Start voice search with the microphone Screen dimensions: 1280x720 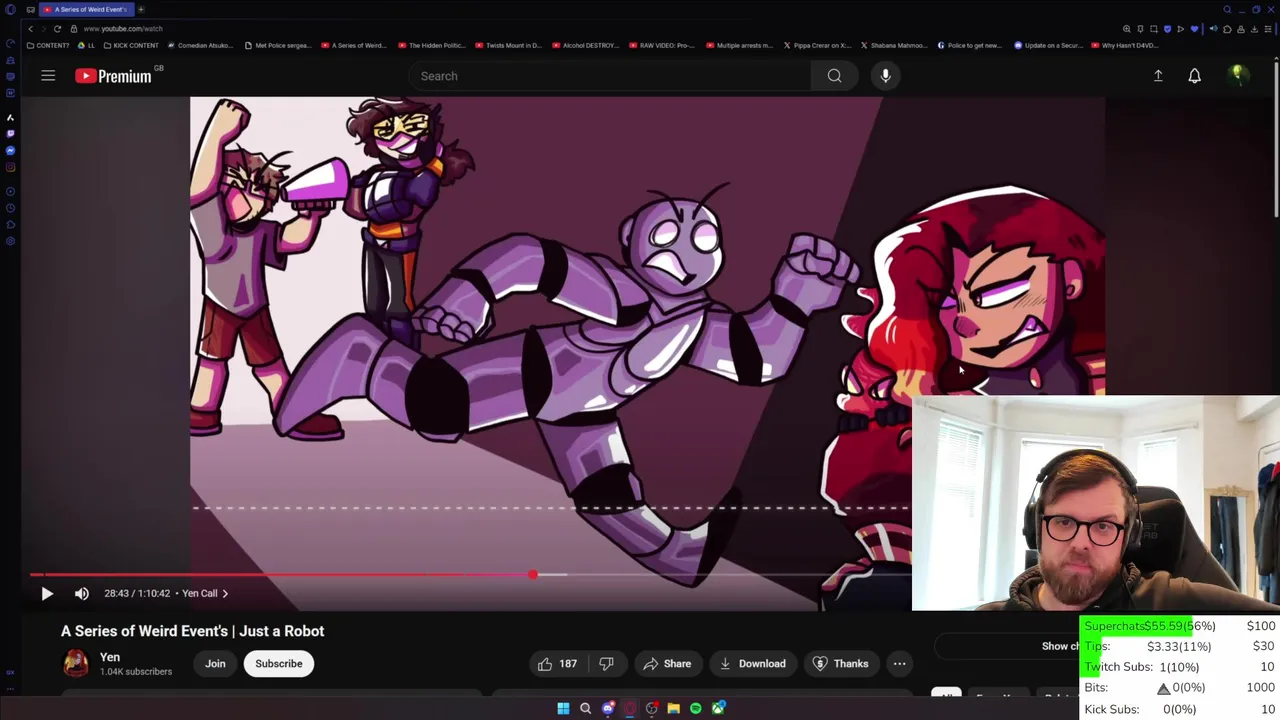tap(885, 76)
